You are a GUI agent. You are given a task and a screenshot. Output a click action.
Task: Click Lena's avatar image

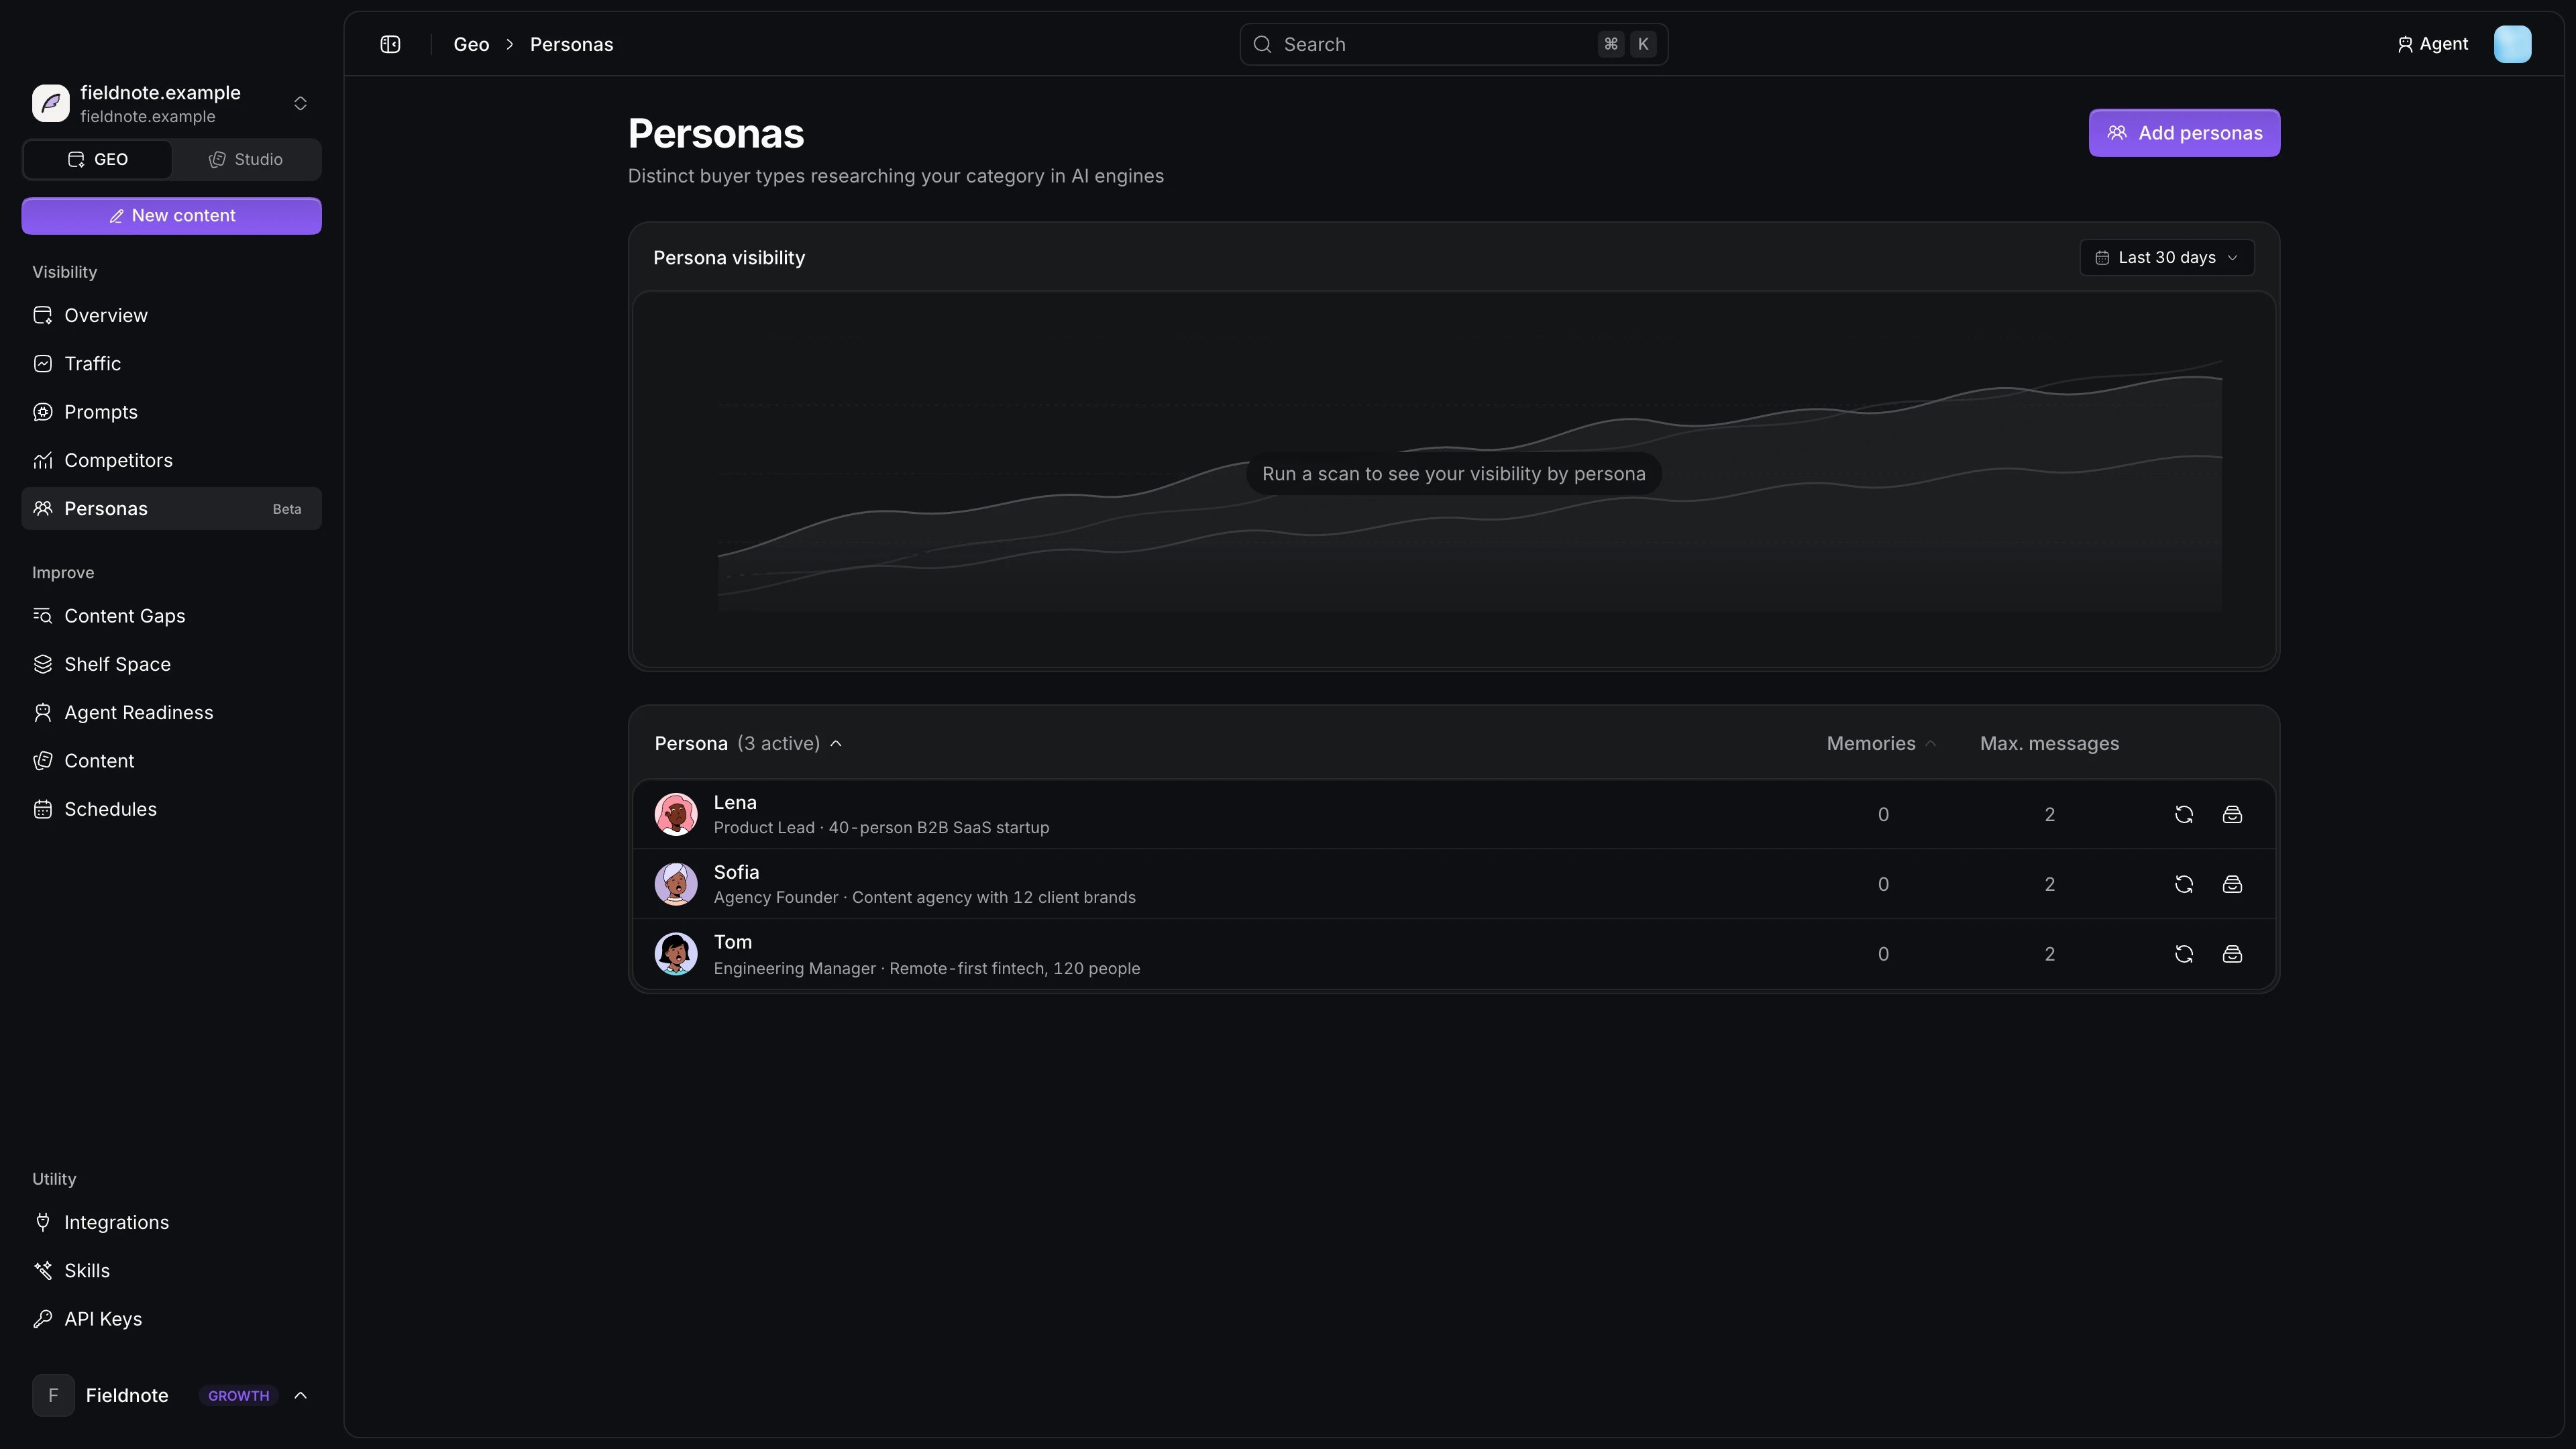(x=676, y=814)
